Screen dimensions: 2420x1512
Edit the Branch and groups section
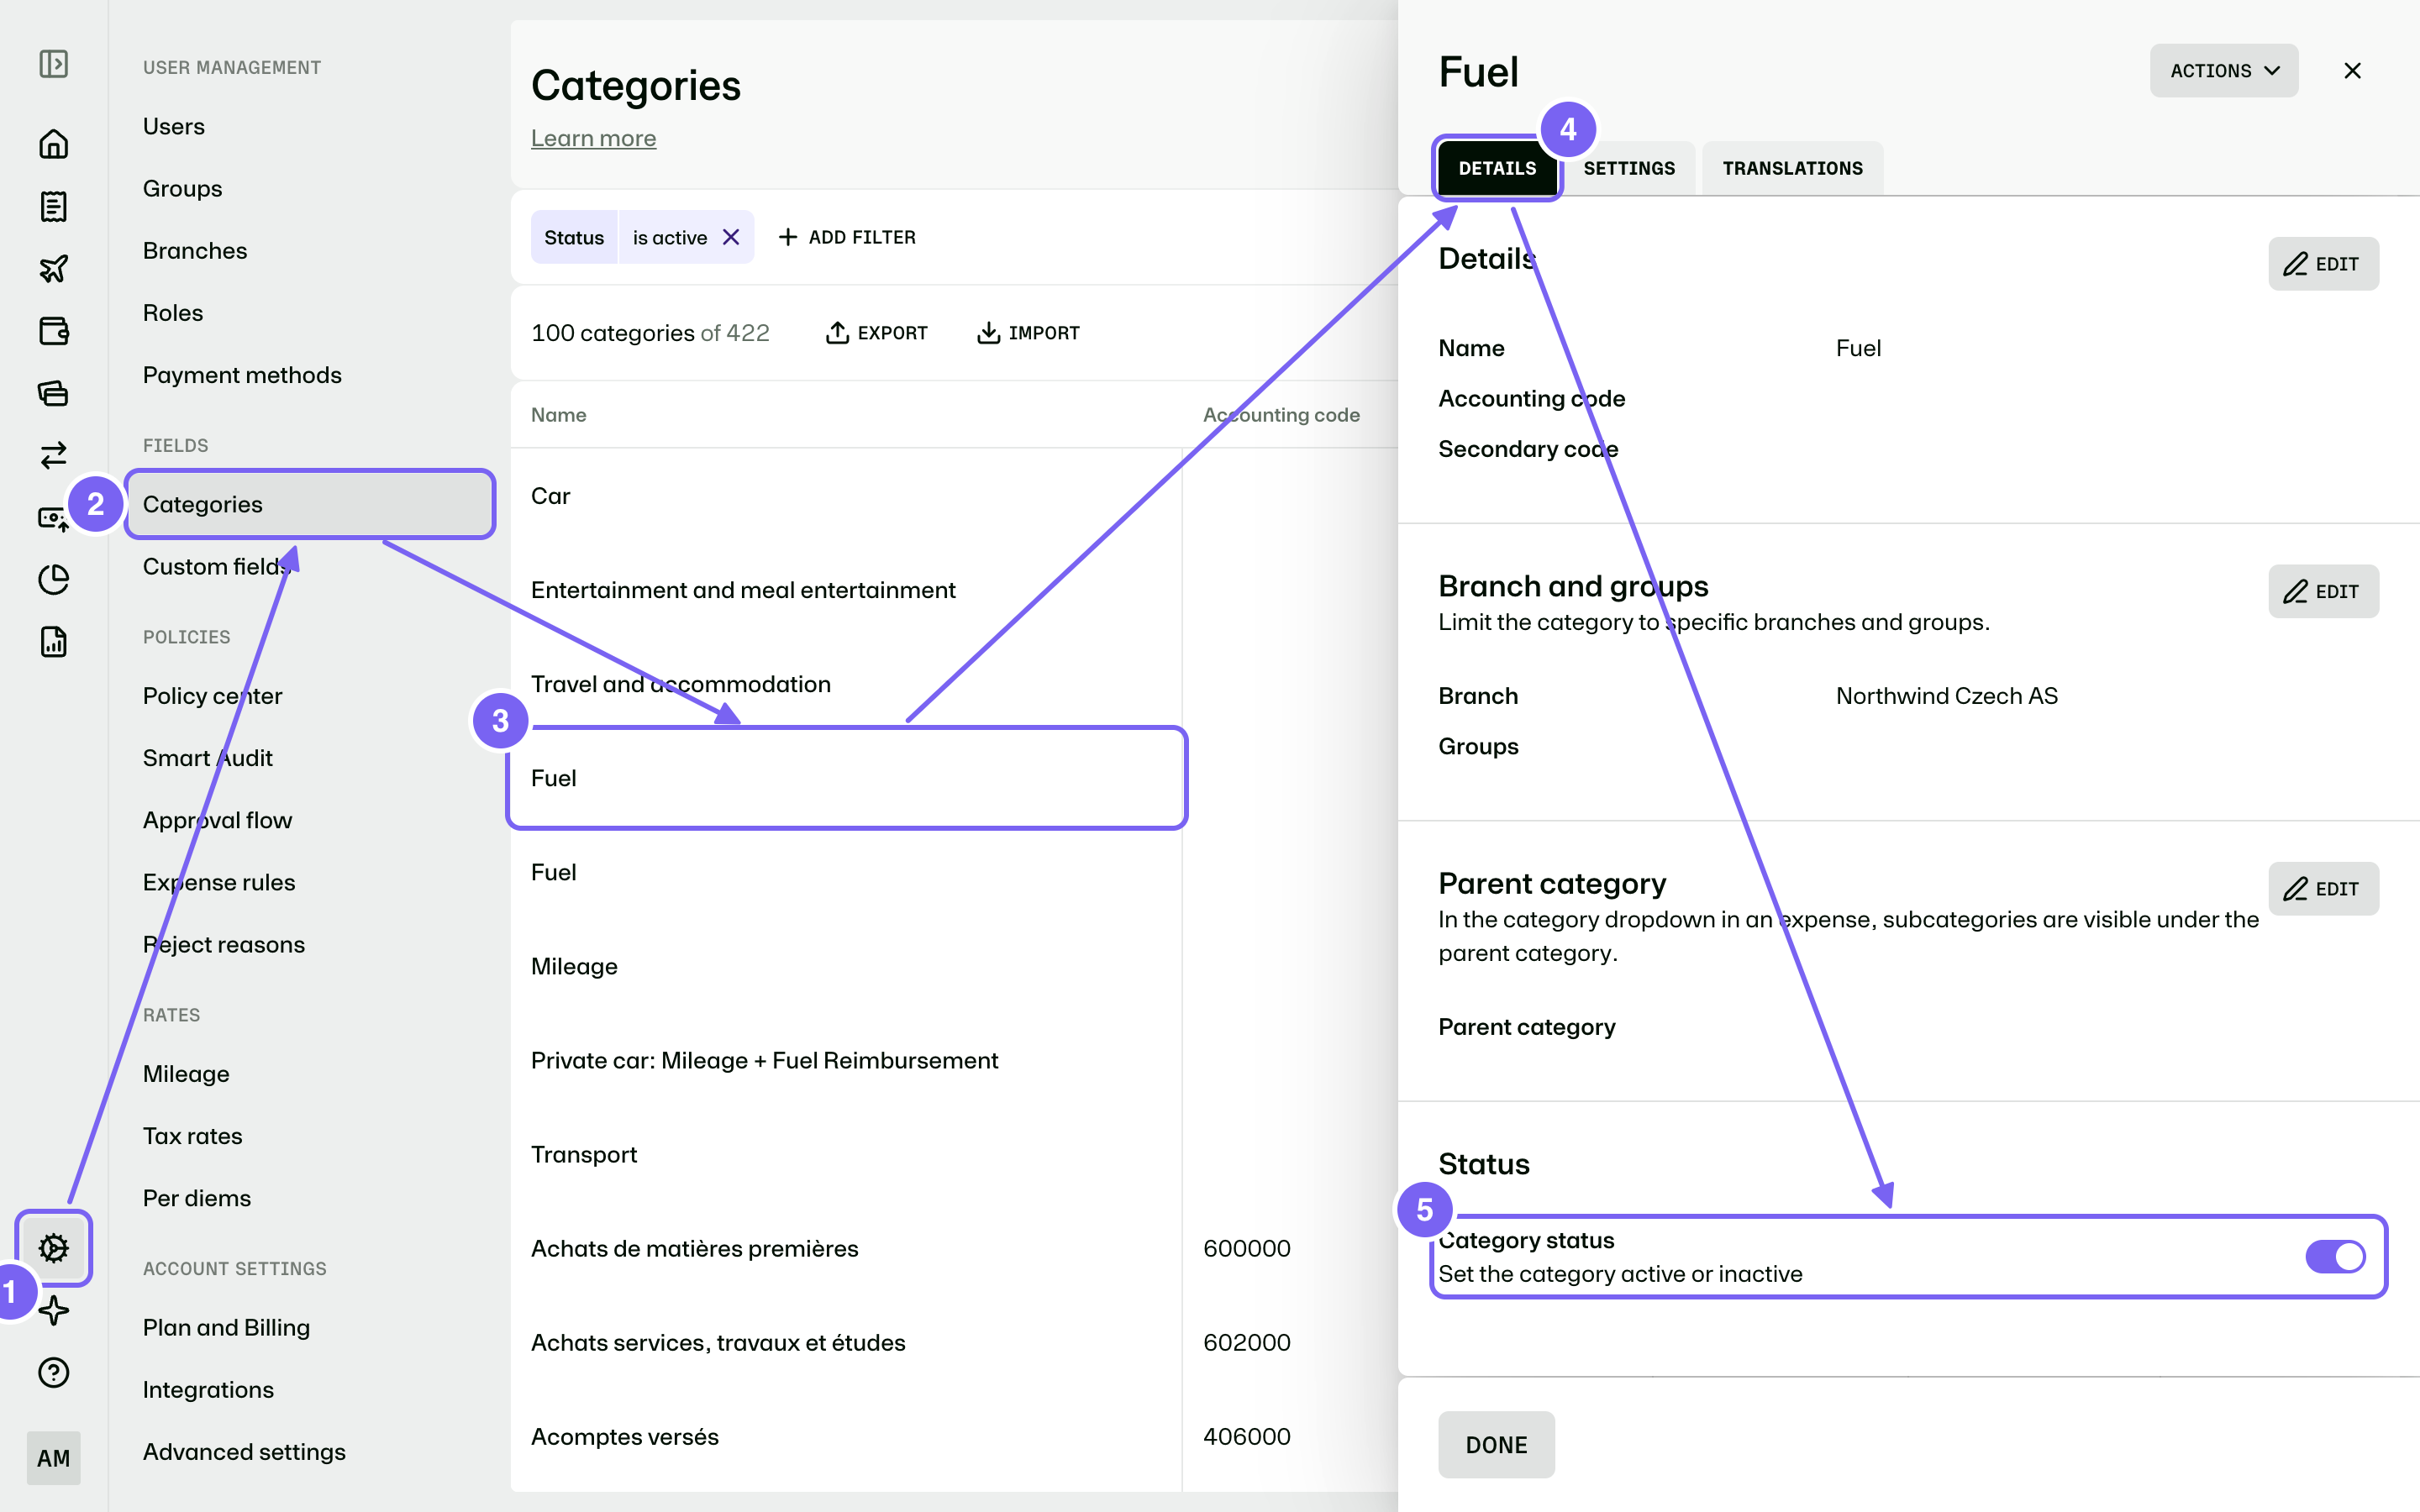pyautogui.click(x=2323, y=591)
